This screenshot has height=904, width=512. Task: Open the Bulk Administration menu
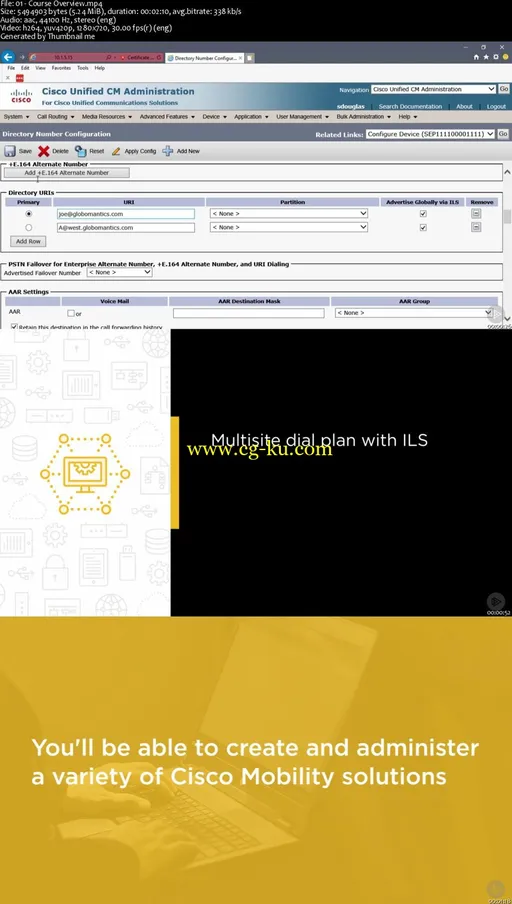coord(364,116)
